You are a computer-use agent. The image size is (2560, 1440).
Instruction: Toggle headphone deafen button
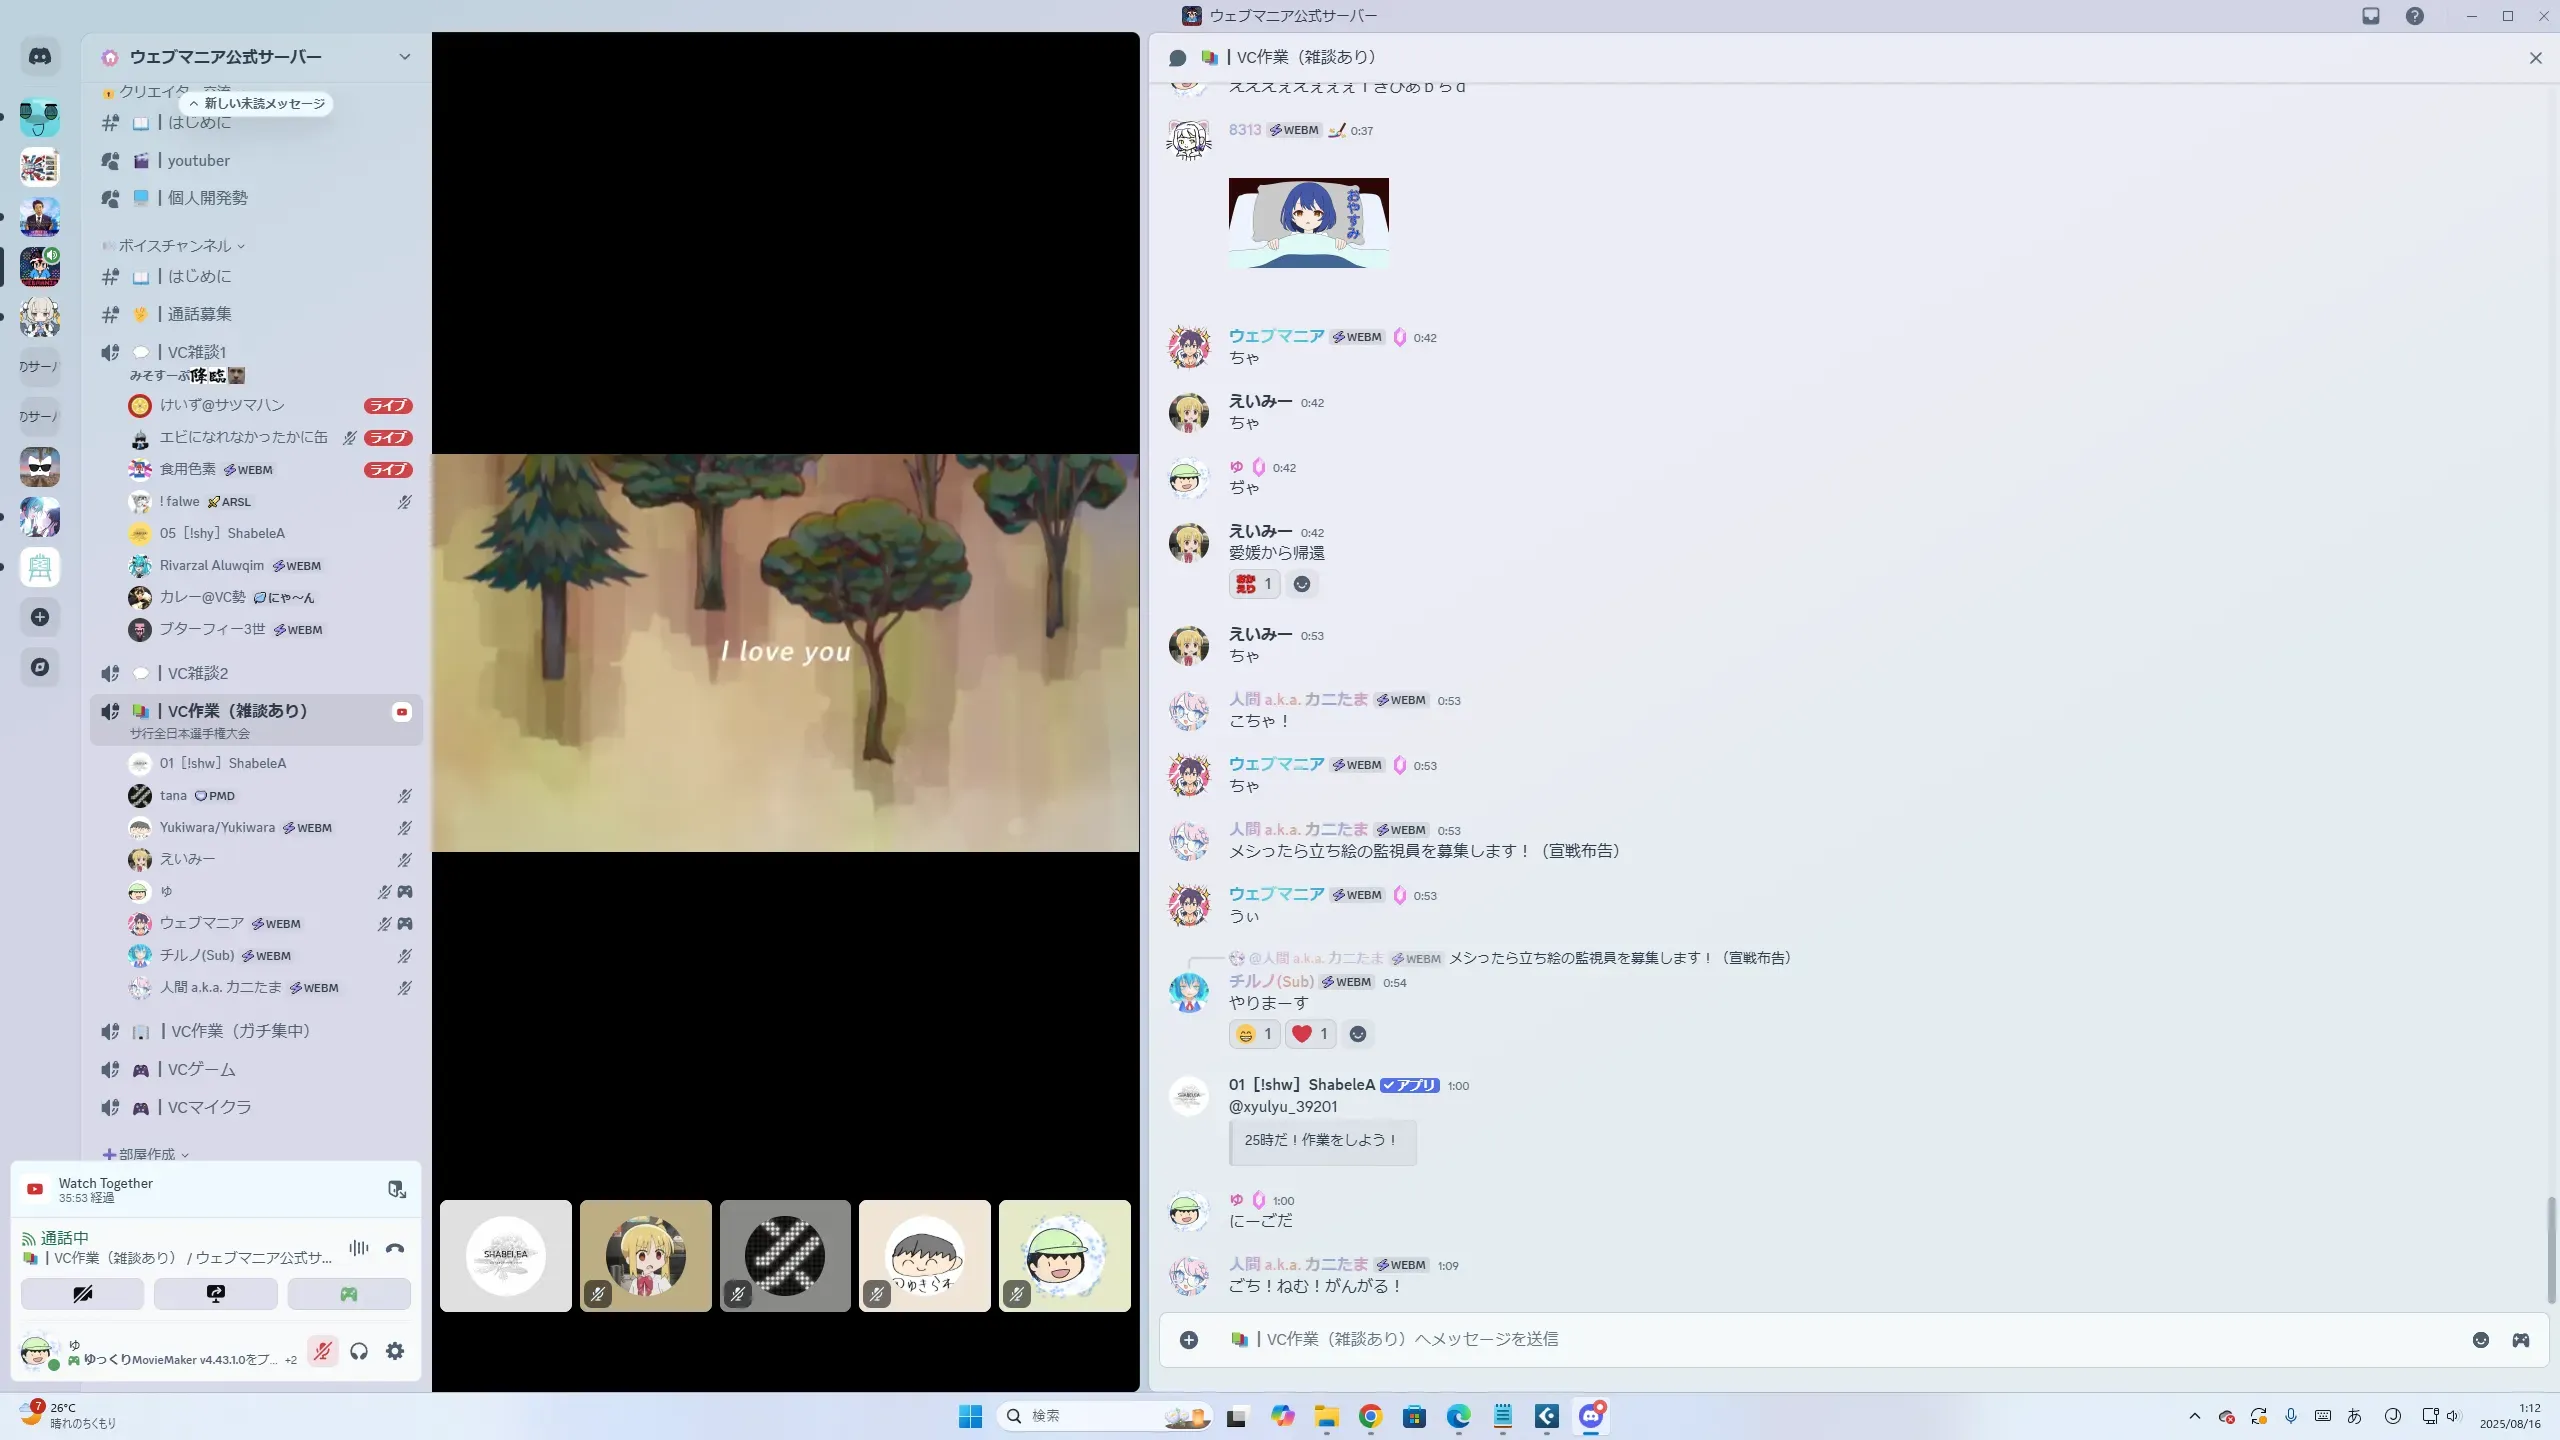point(359,1351)
